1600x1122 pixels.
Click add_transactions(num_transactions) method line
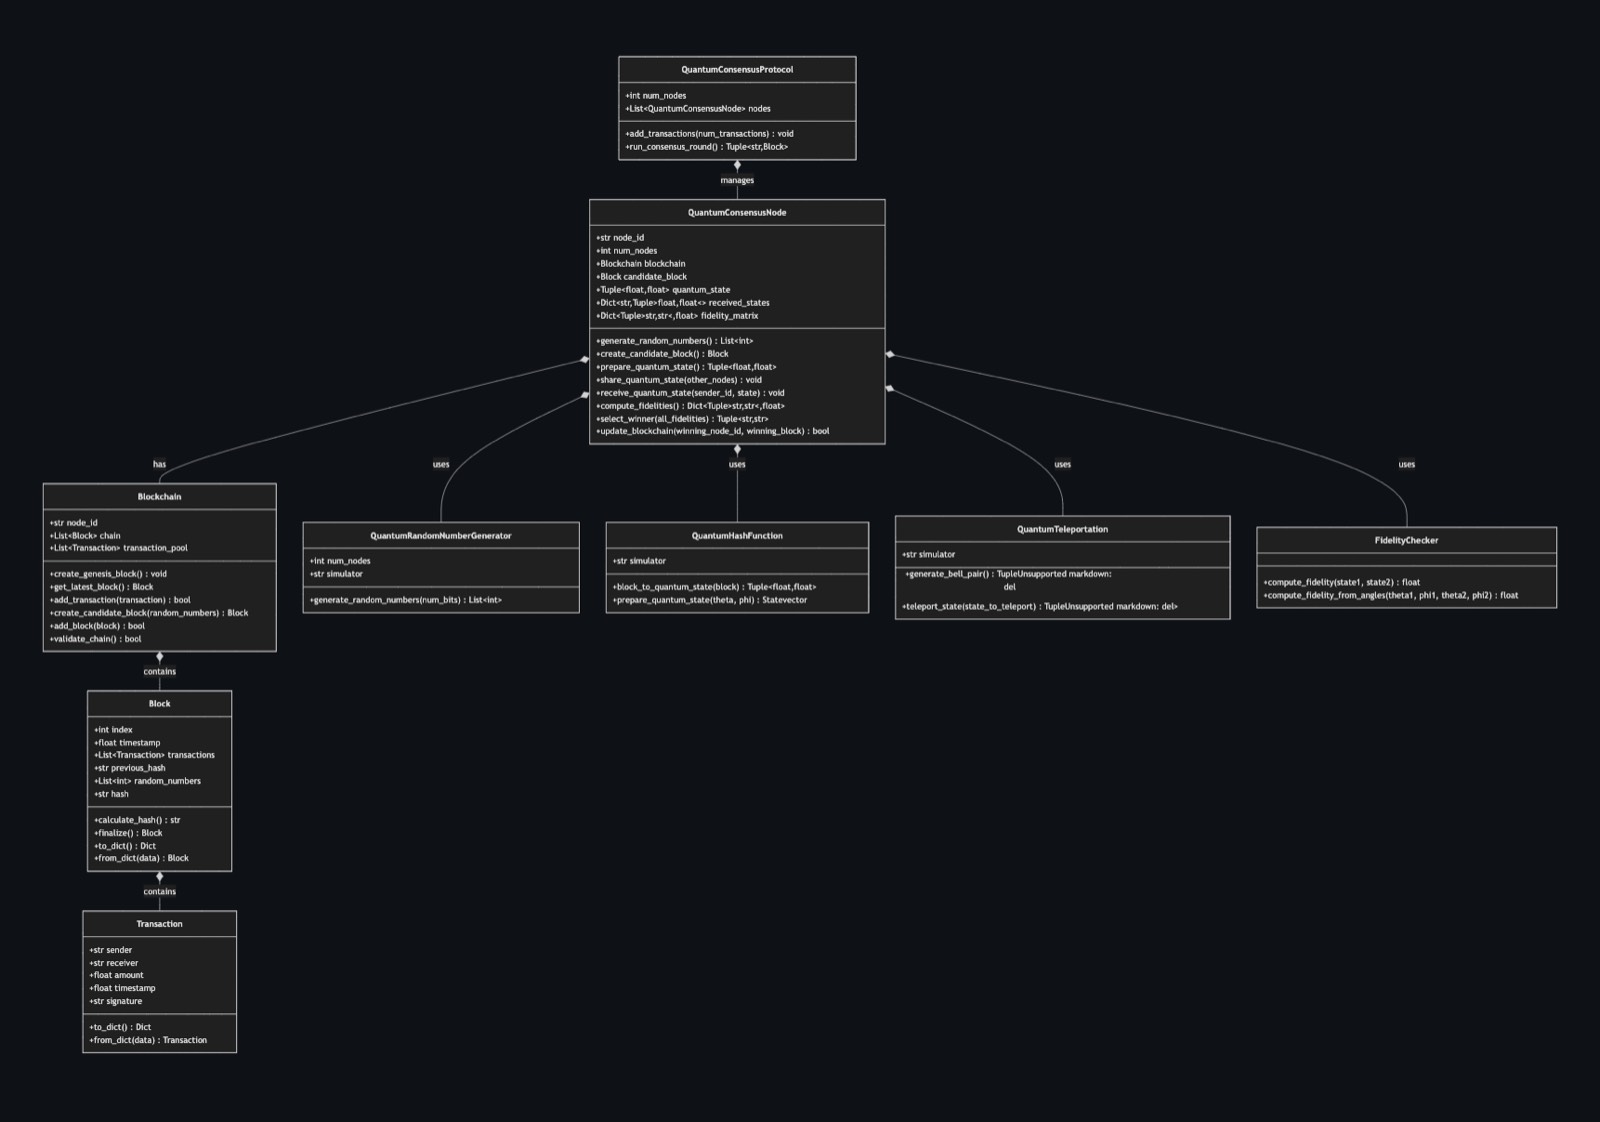coord(710,134)
